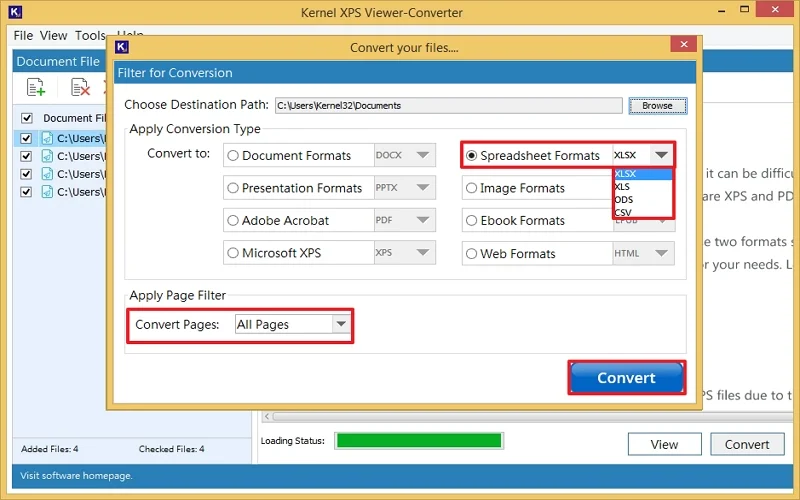Open the PPTX format dropdown
This screenshot has width=800, height=500.
coord(422,188)
